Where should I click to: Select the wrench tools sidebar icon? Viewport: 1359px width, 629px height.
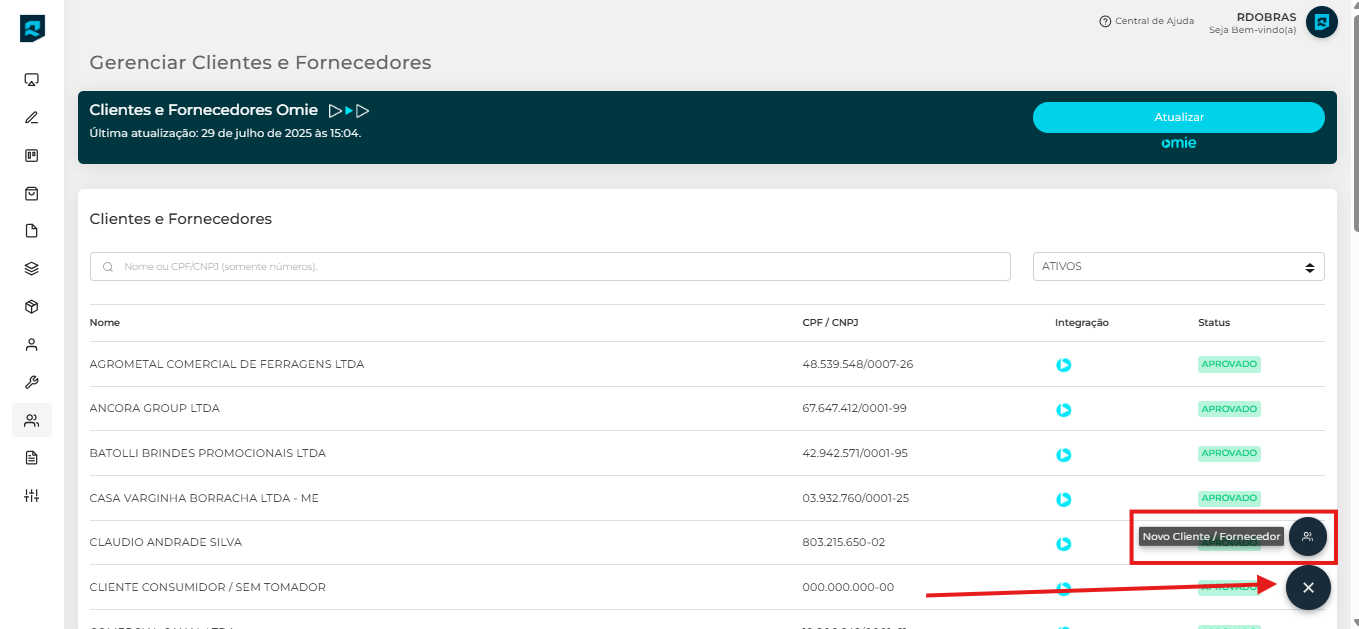31,382
